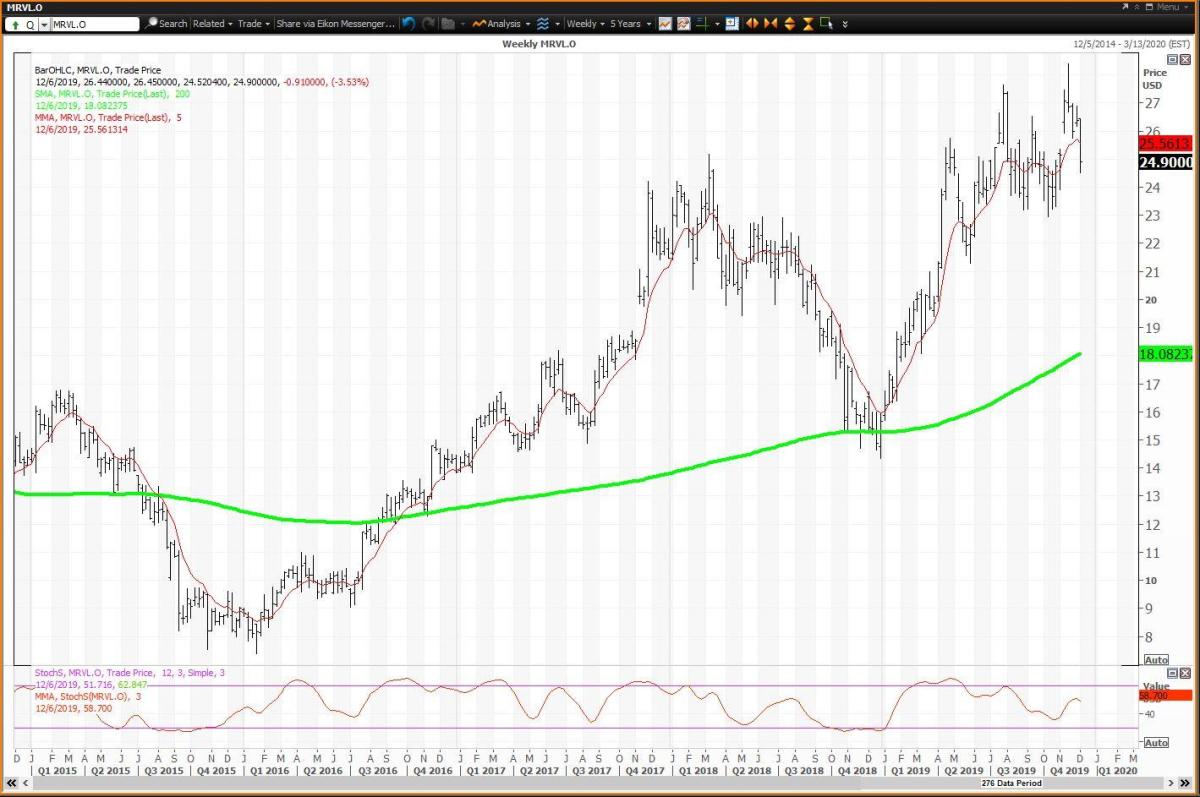Click Auto button on price axis
The image size is (1200, 797).
(1156, 660)
